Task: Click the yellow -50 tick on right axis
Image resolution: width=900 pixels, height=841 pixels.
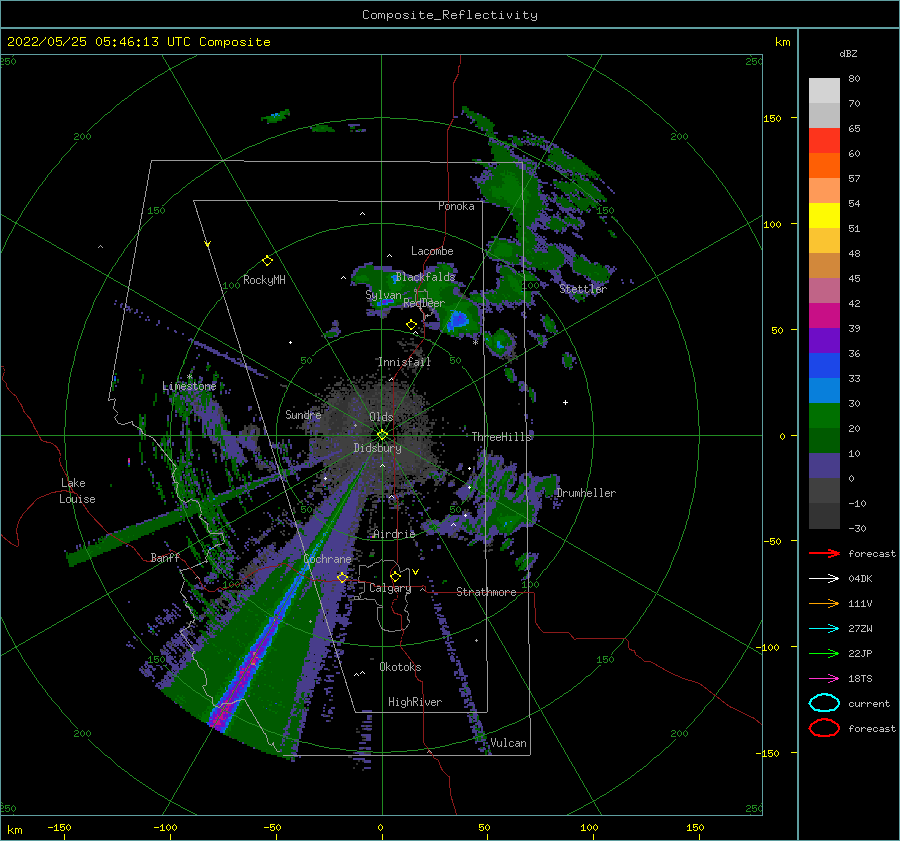Action: [x=772, y=541]
